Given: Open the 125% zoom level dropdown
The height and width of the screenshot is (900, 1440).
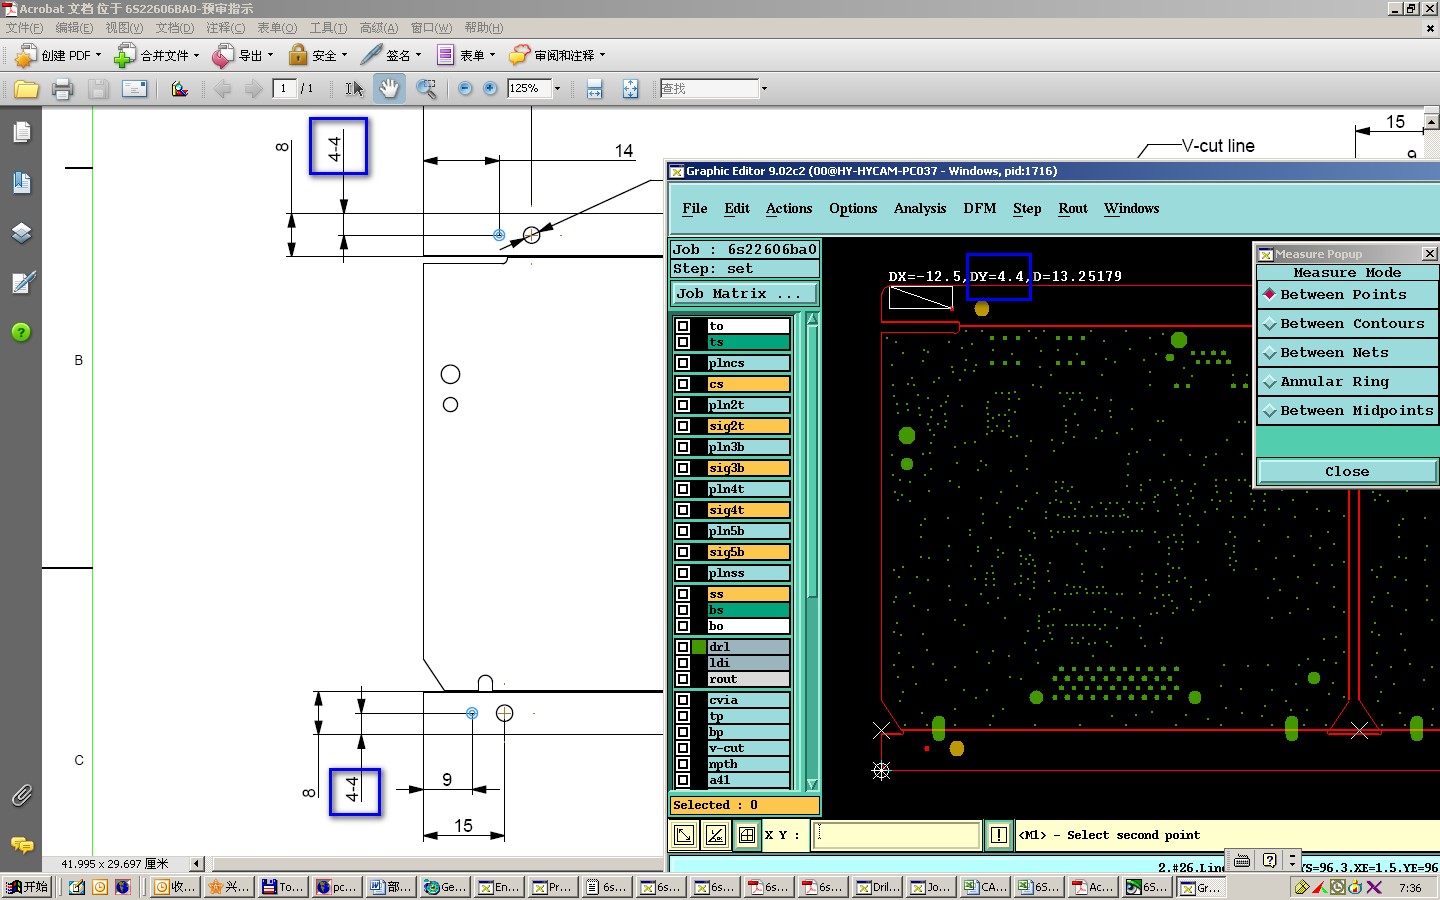Looking at the screenshot, I should tap(557, 89).
